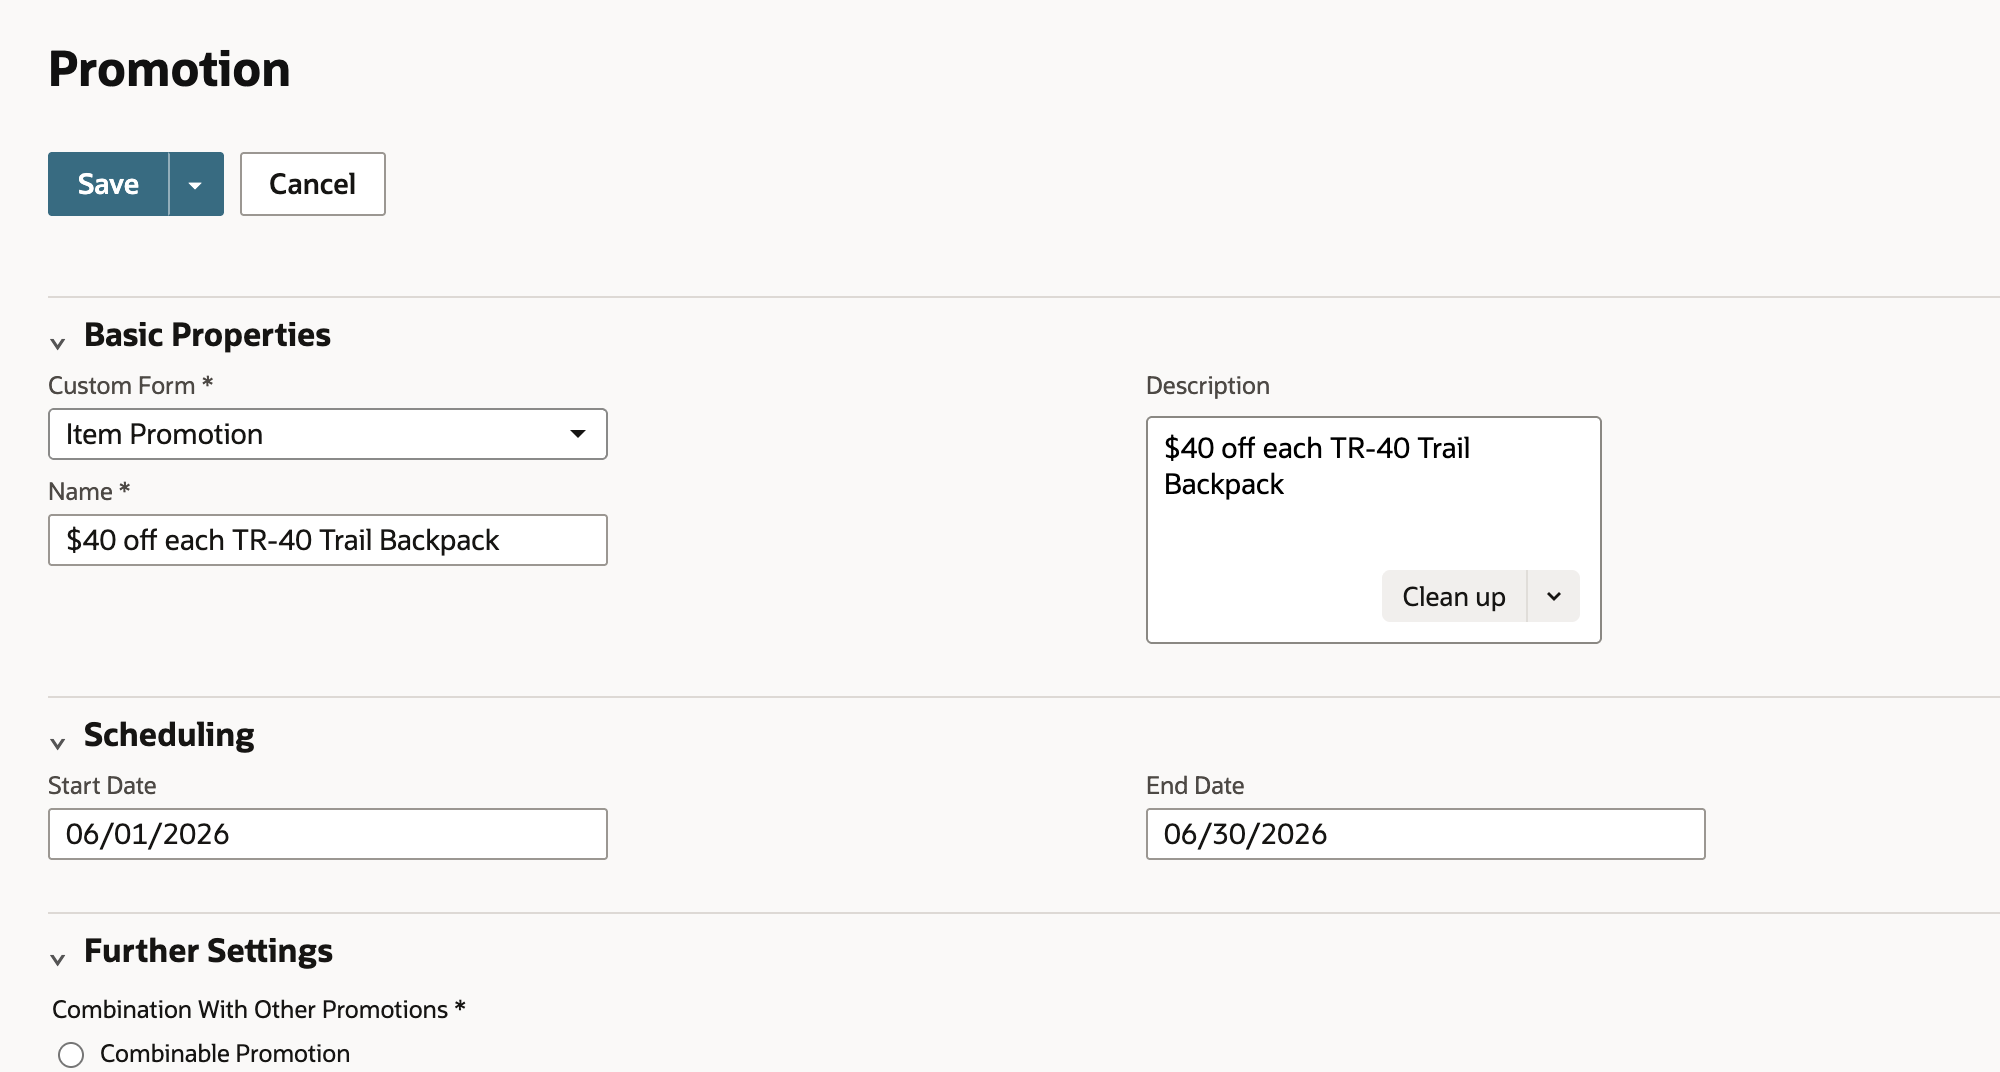Click the Start Date label
2000x1072 pixels.
102,785
